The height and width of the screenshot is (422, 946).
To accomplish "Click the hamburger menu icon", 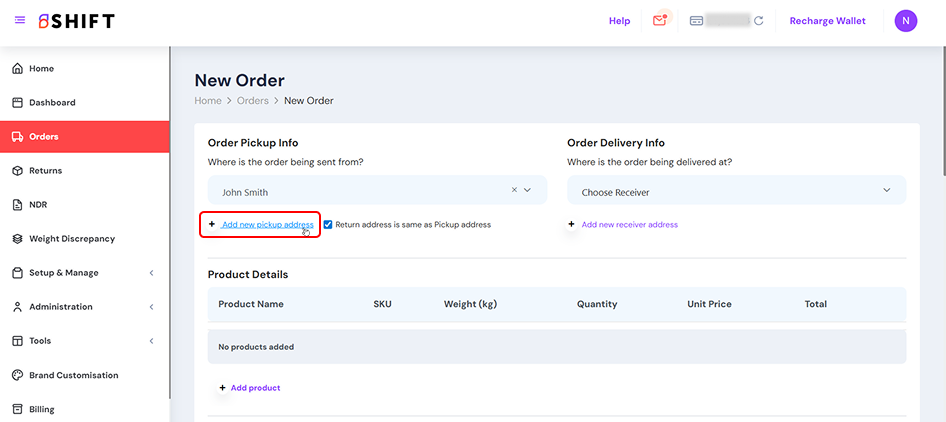I will (20, 20).
